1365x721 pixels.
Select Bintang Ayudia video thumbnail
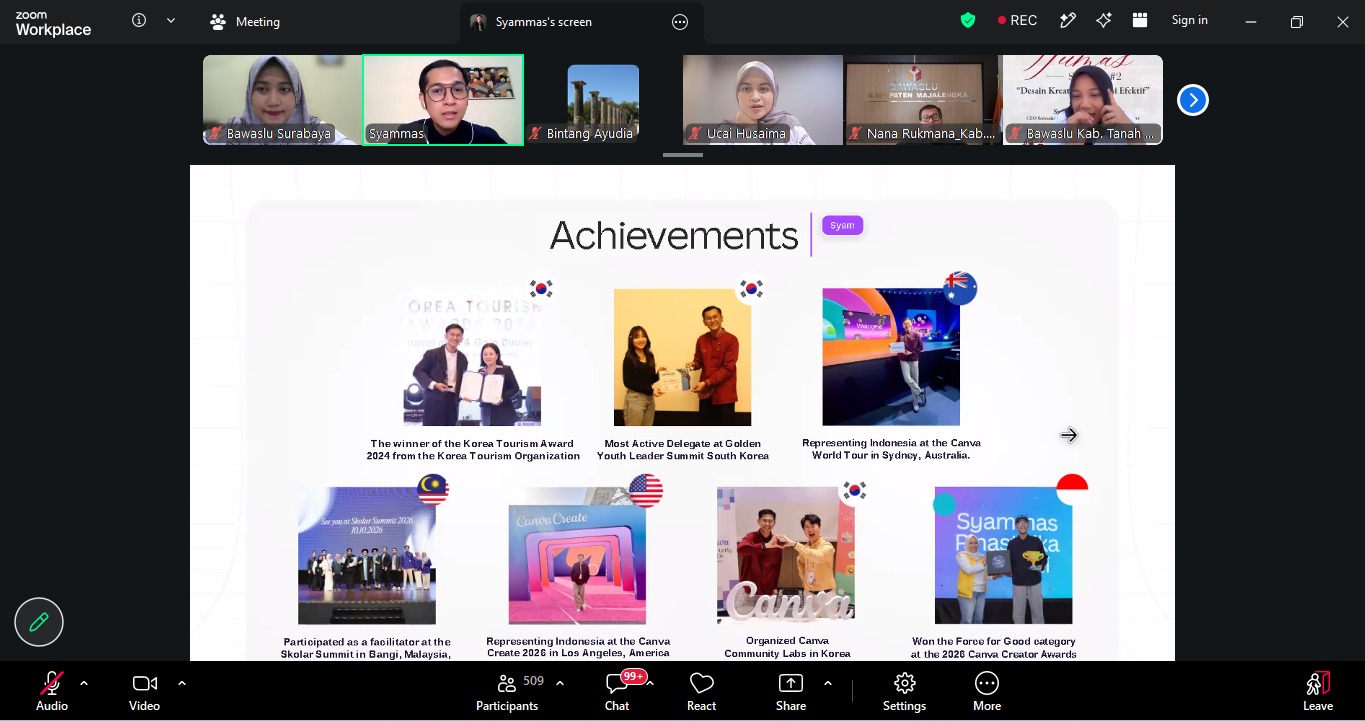coord(603,100)
